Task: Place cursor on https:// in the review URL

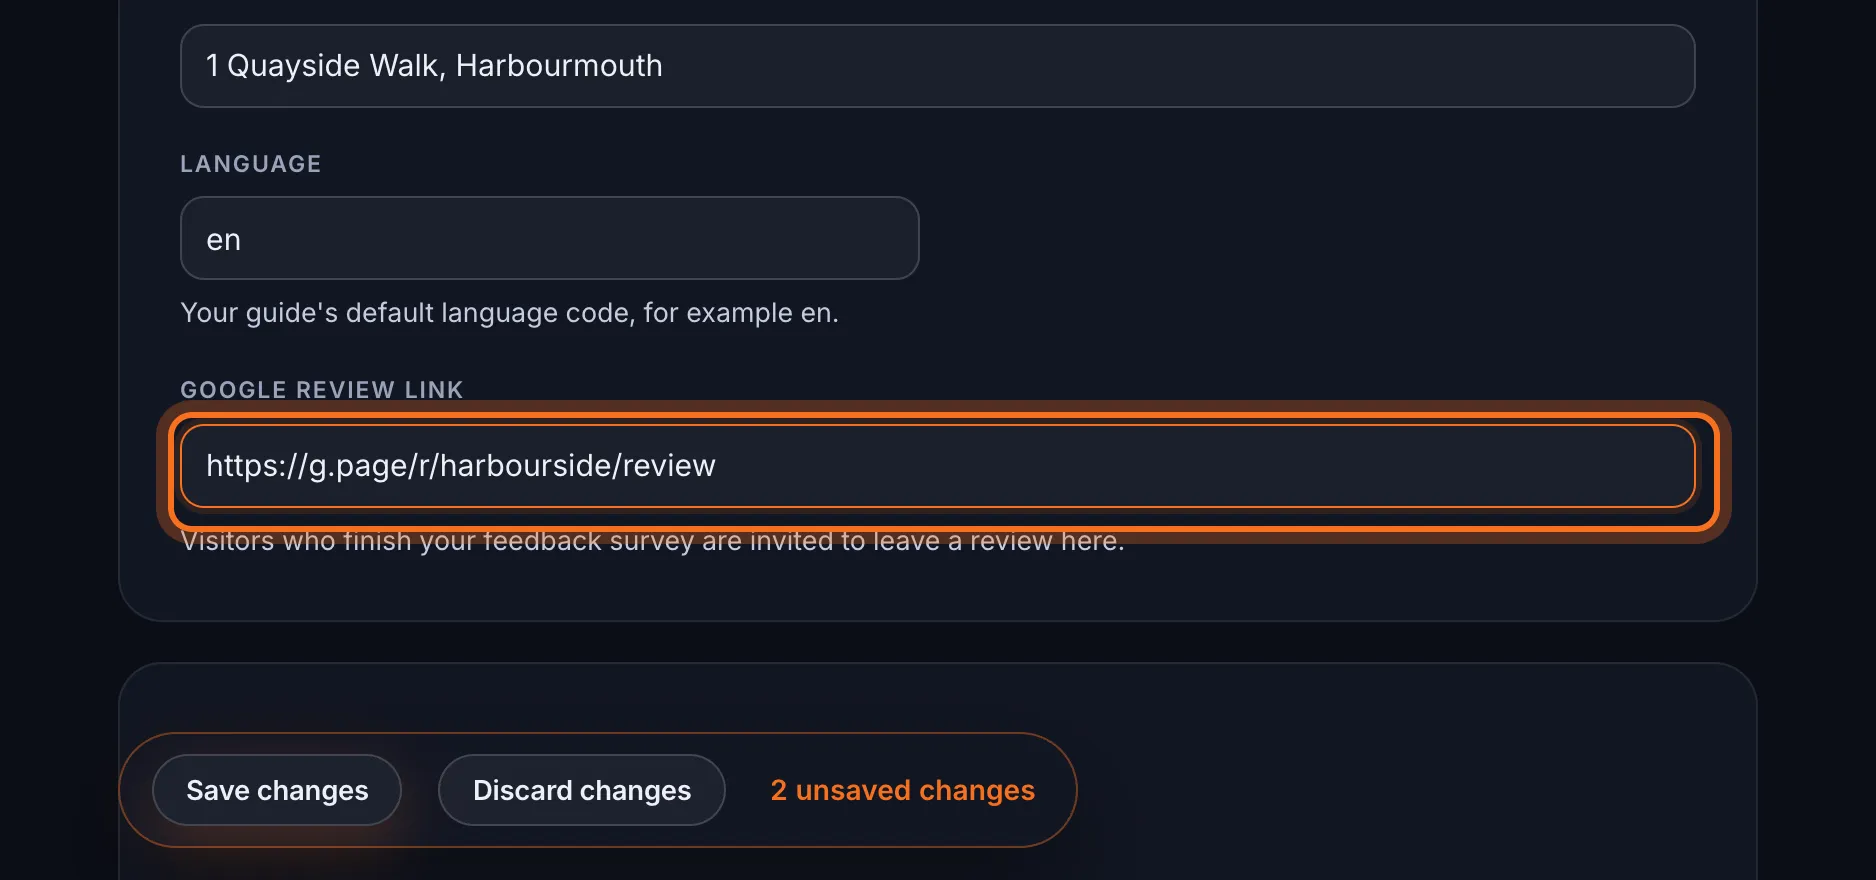Action: [x=256, y=466]
